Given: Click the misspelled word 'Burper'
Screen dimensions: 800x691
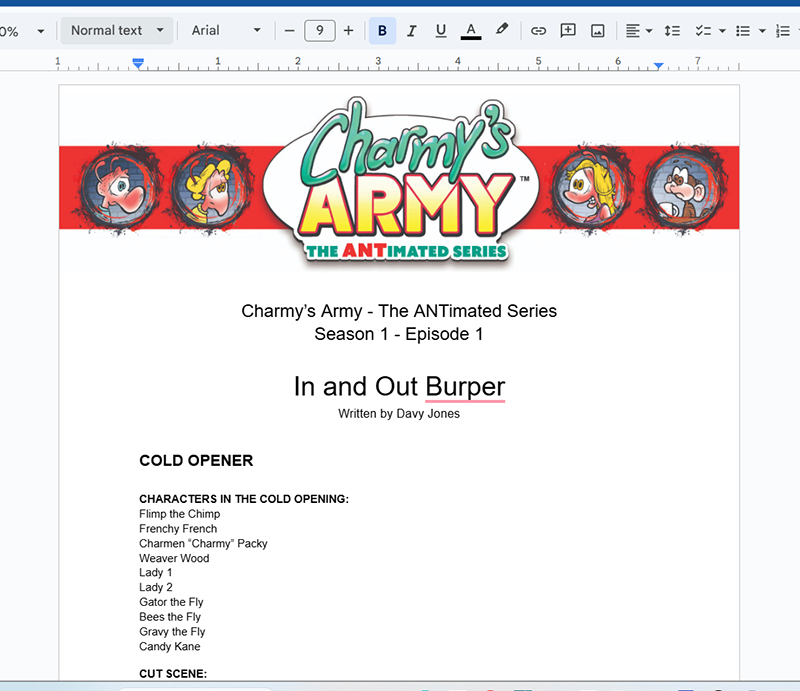Looking at the screenshot, I should pyautogui.click(x=465, y=386).
